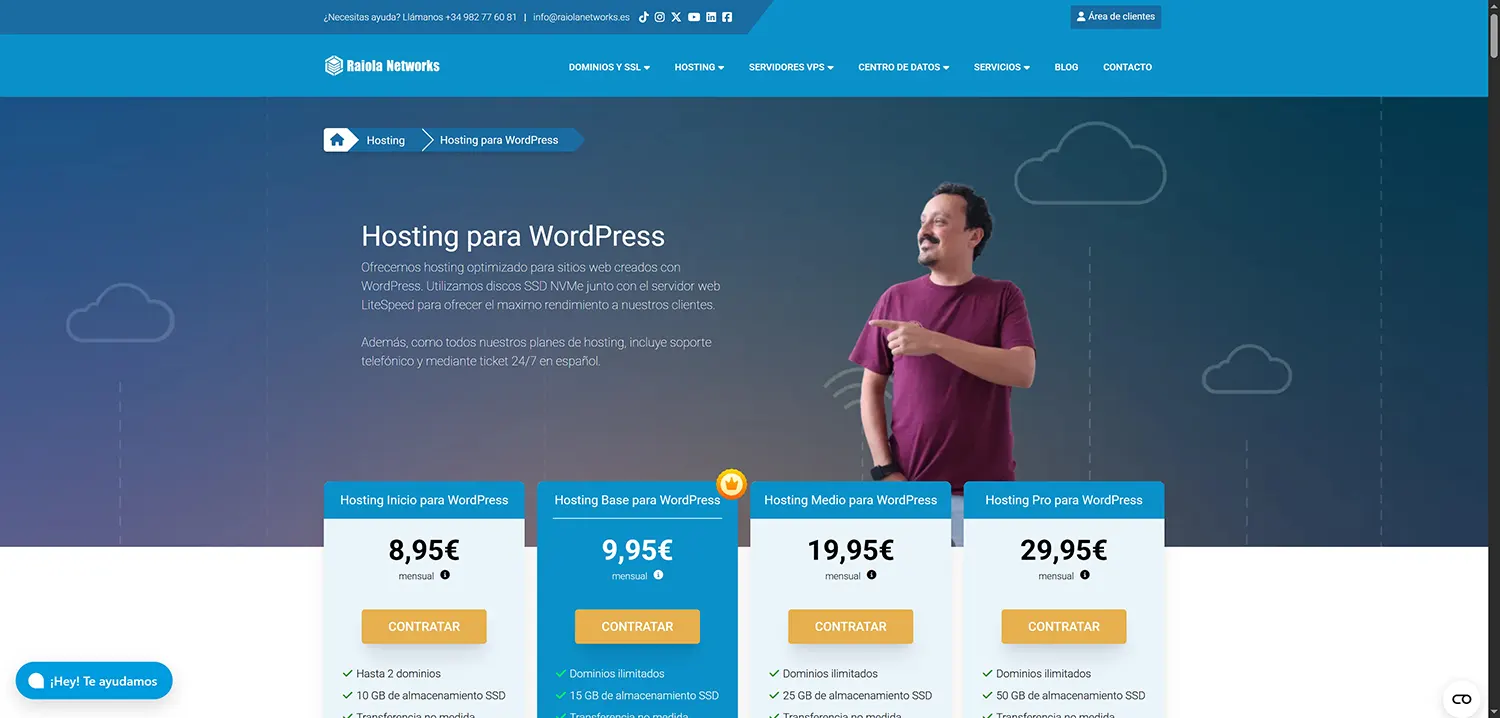This screenshot has height=718, width=1500.
Task: Open the accessibility widget toggle
Action: pos(1461,699)
